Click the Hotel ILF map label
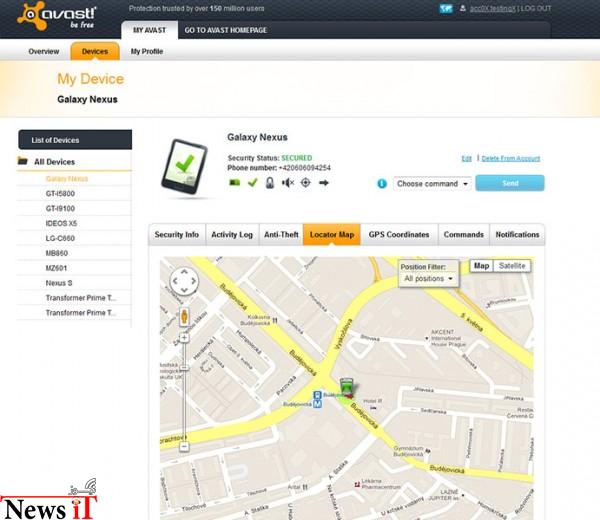The width and height of the screenshot is (600, 520). coord(372,401)
